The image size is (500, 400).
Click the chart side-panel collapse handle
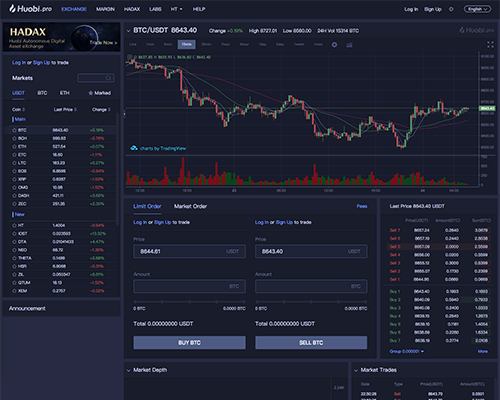(x=125, y=114)
